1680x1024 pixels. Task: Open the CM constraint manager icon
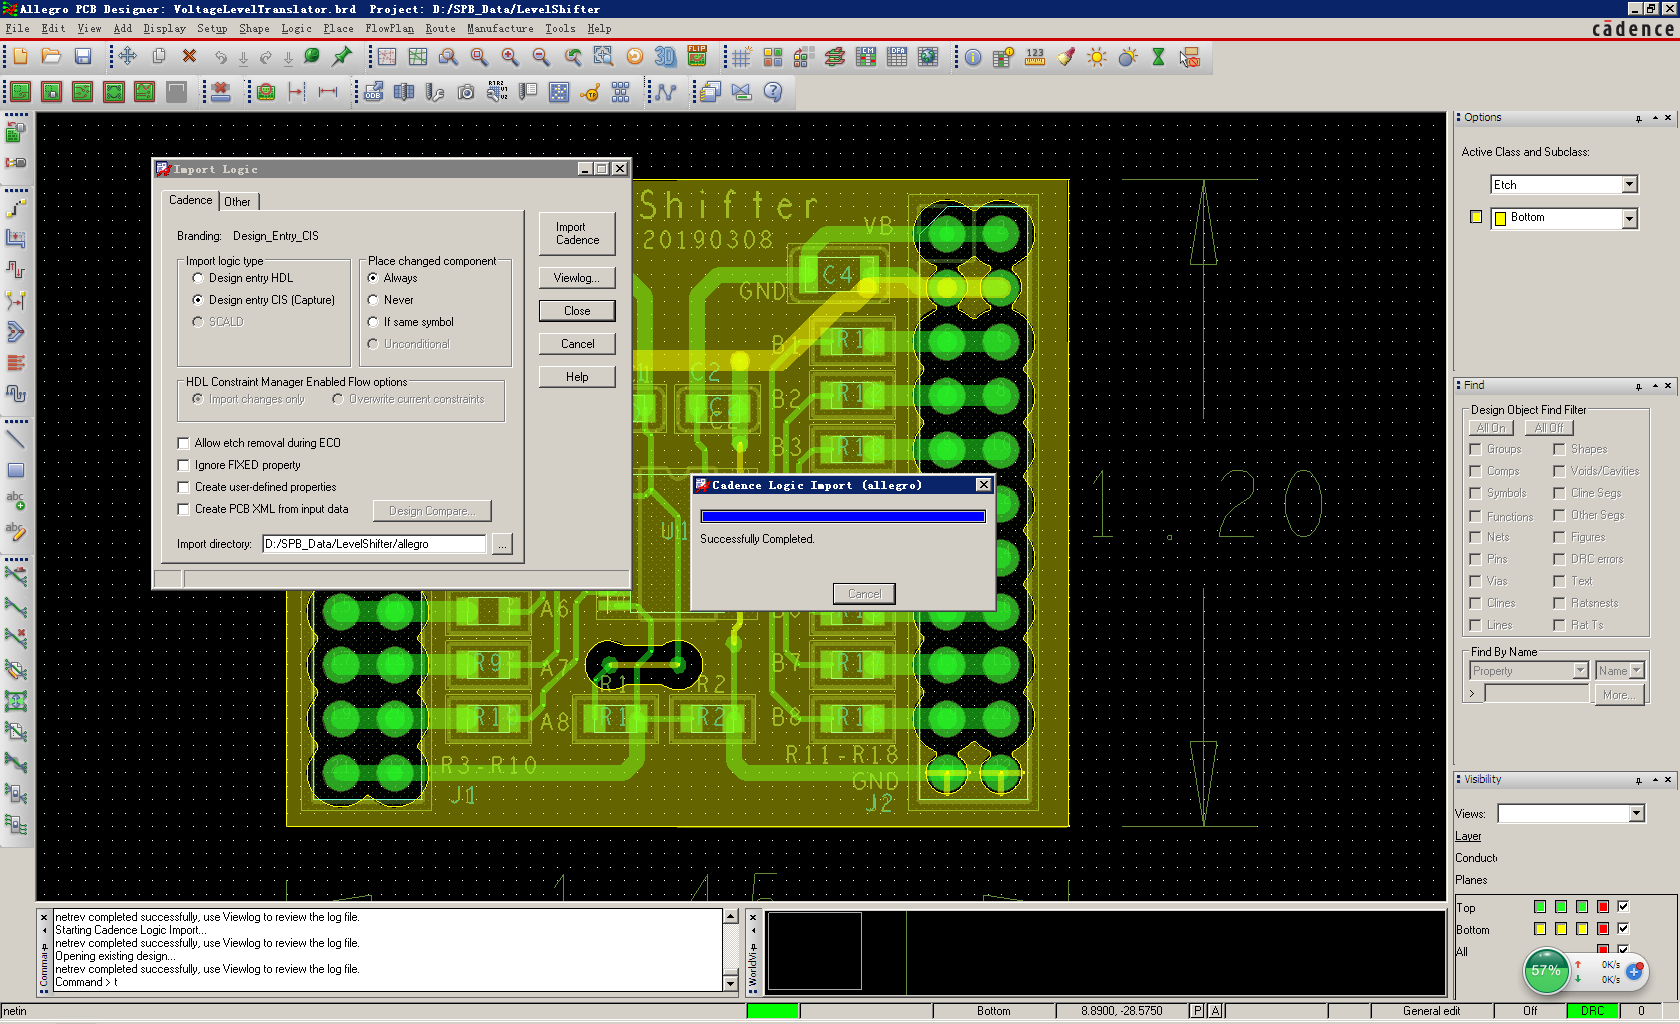pos(866,57)
